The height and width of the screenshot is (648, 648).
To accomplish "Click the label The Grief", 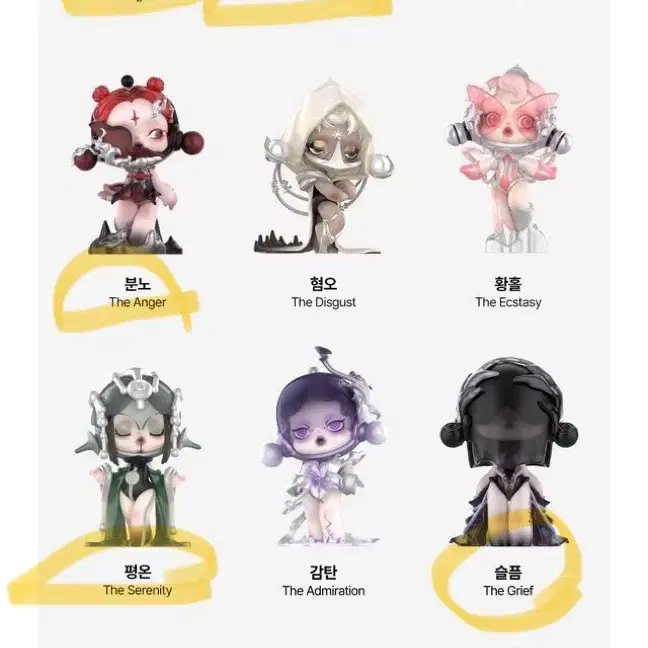I will (508, 591).
